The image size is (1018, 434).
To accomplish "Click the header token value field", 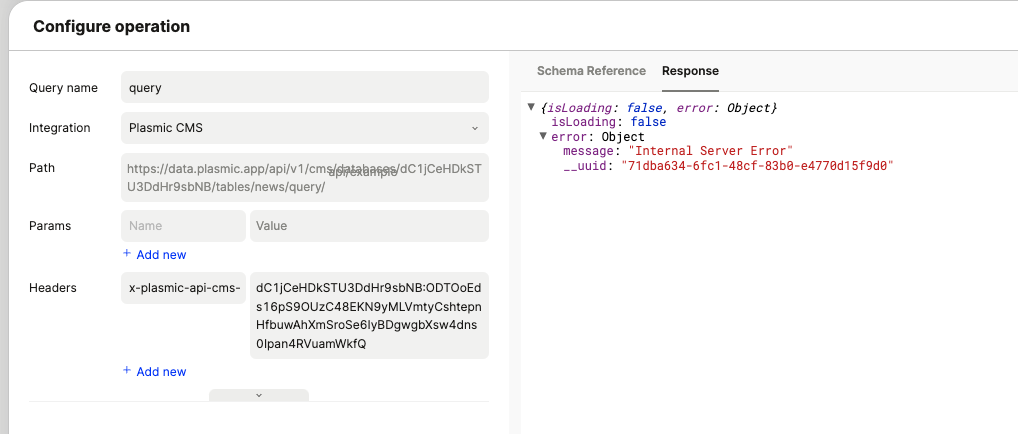I will pos(369,315).
